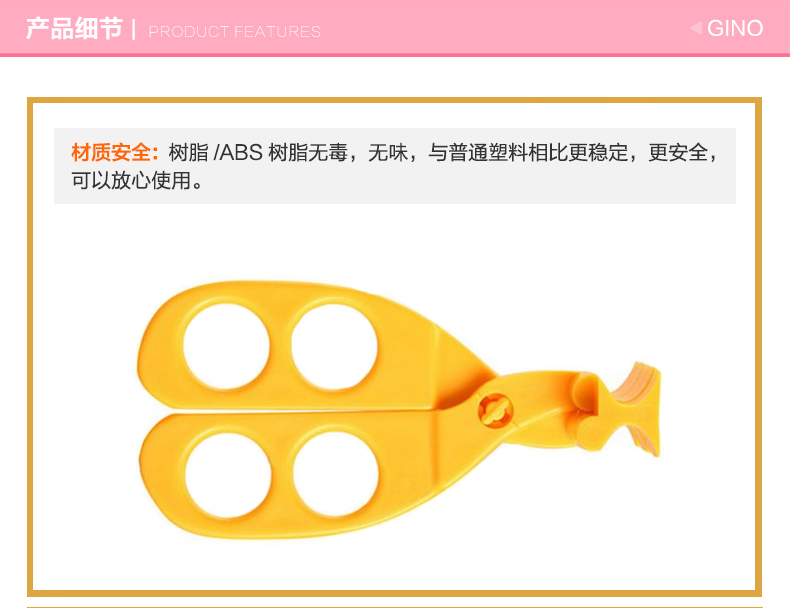Click the PRODUCT FEATURES subtitle
This screenshot has width=790, height=608.
(x=234, y=31)
